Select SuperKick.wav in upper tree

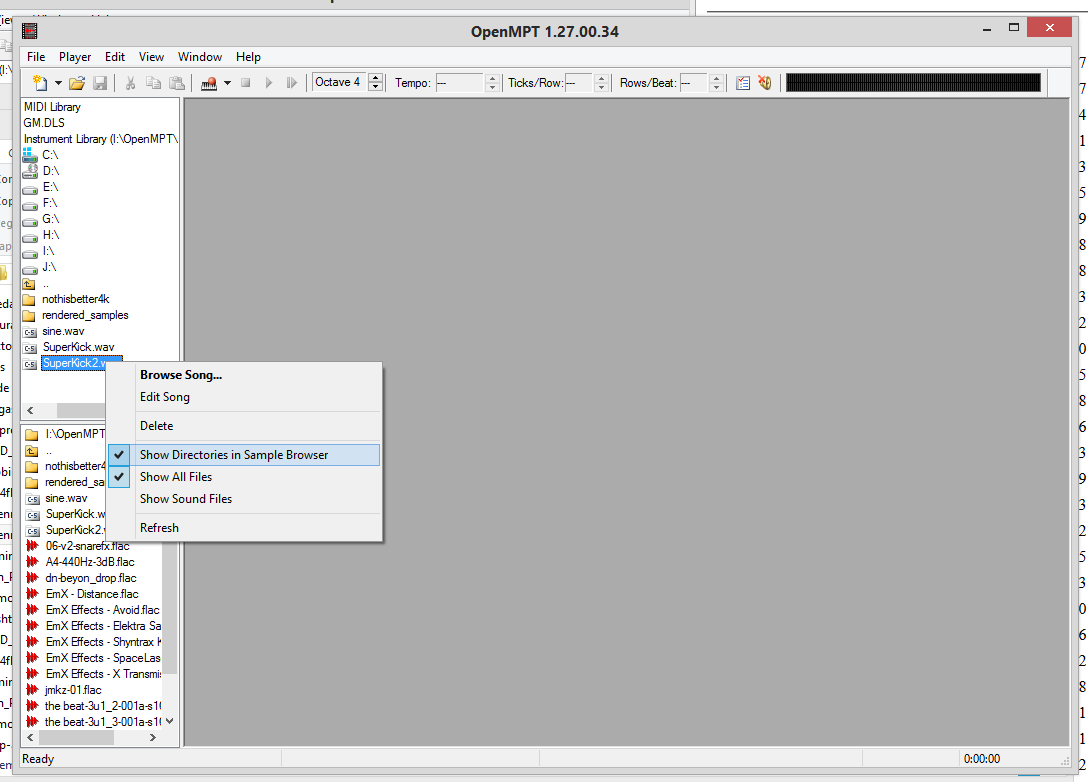tap(78, 347)
